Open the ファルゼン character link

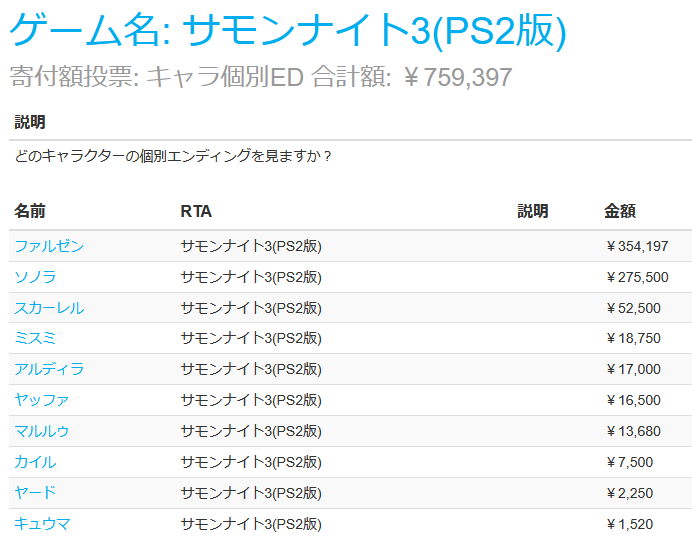pos(49,246)
